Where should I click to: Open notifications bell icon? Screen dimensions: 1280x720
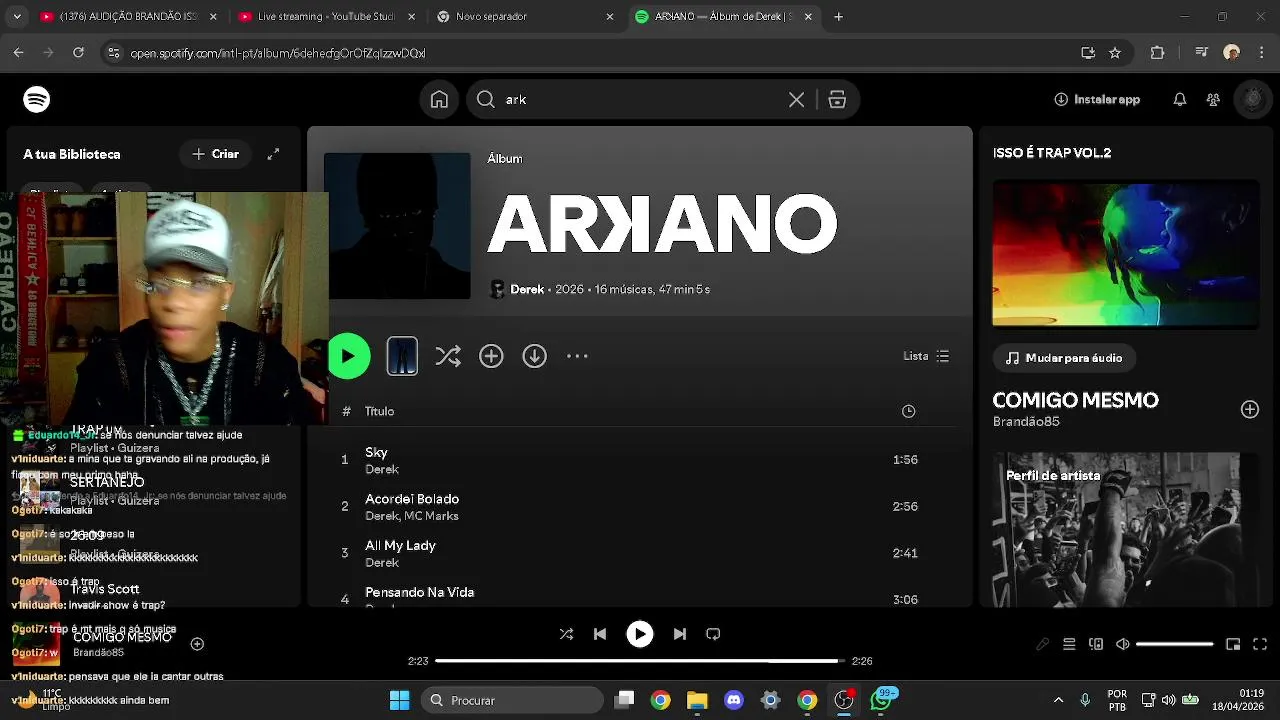(x=1180, y=99)
